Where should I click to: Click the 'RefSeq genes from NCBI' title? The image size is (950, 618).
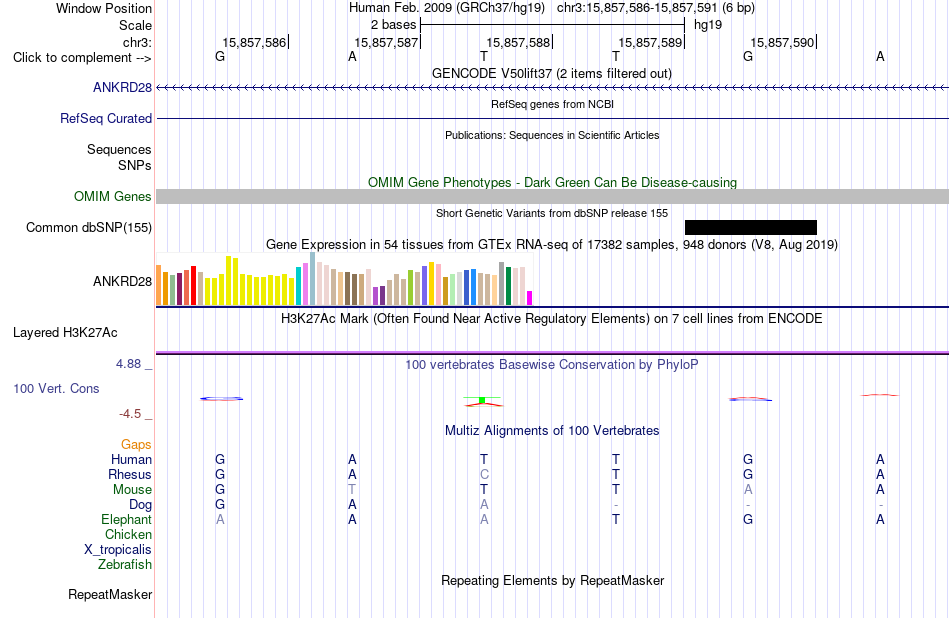[x=552, y=104]
